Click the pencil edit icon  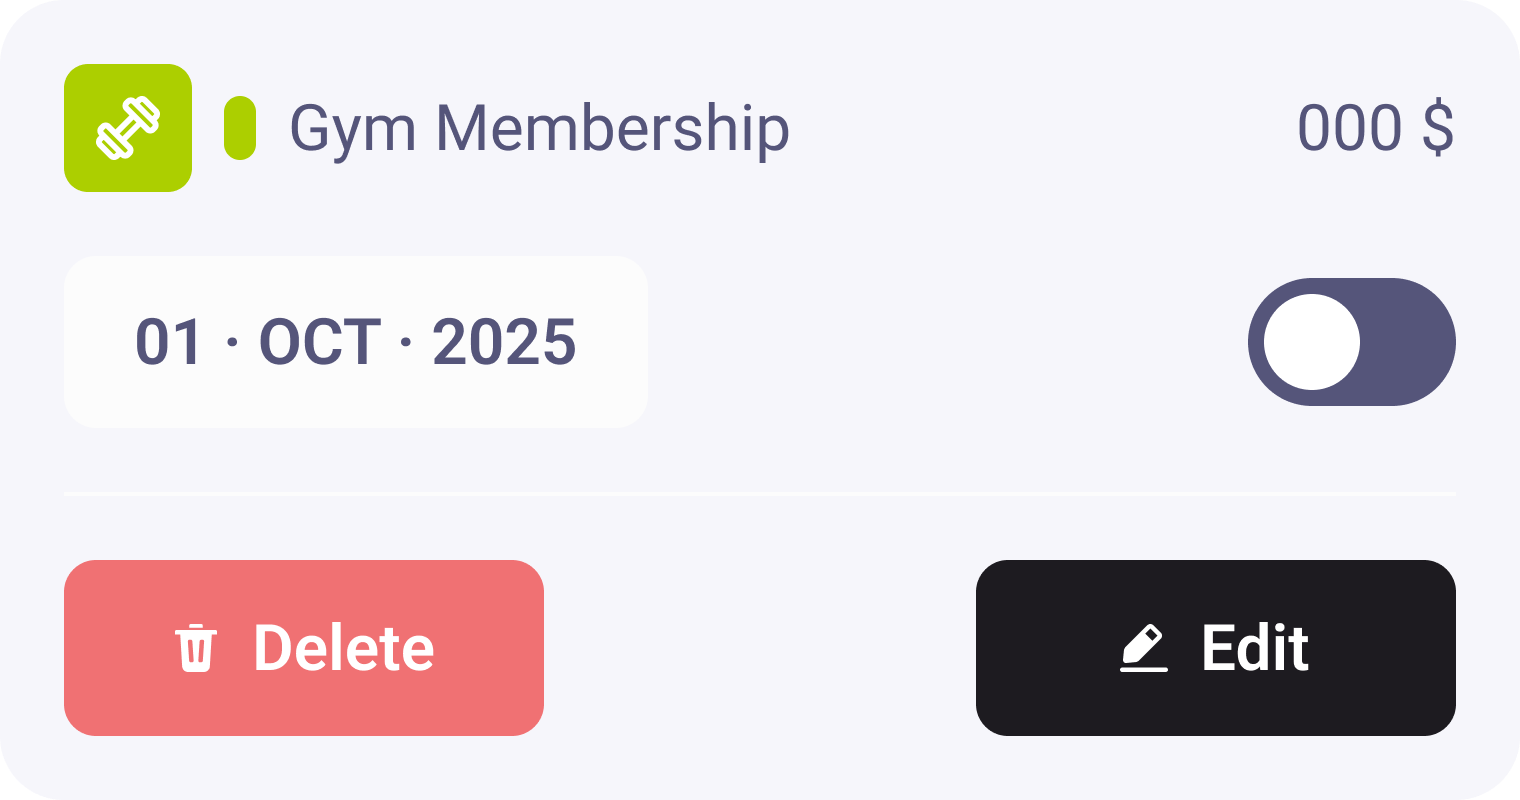coord(1144,648)
